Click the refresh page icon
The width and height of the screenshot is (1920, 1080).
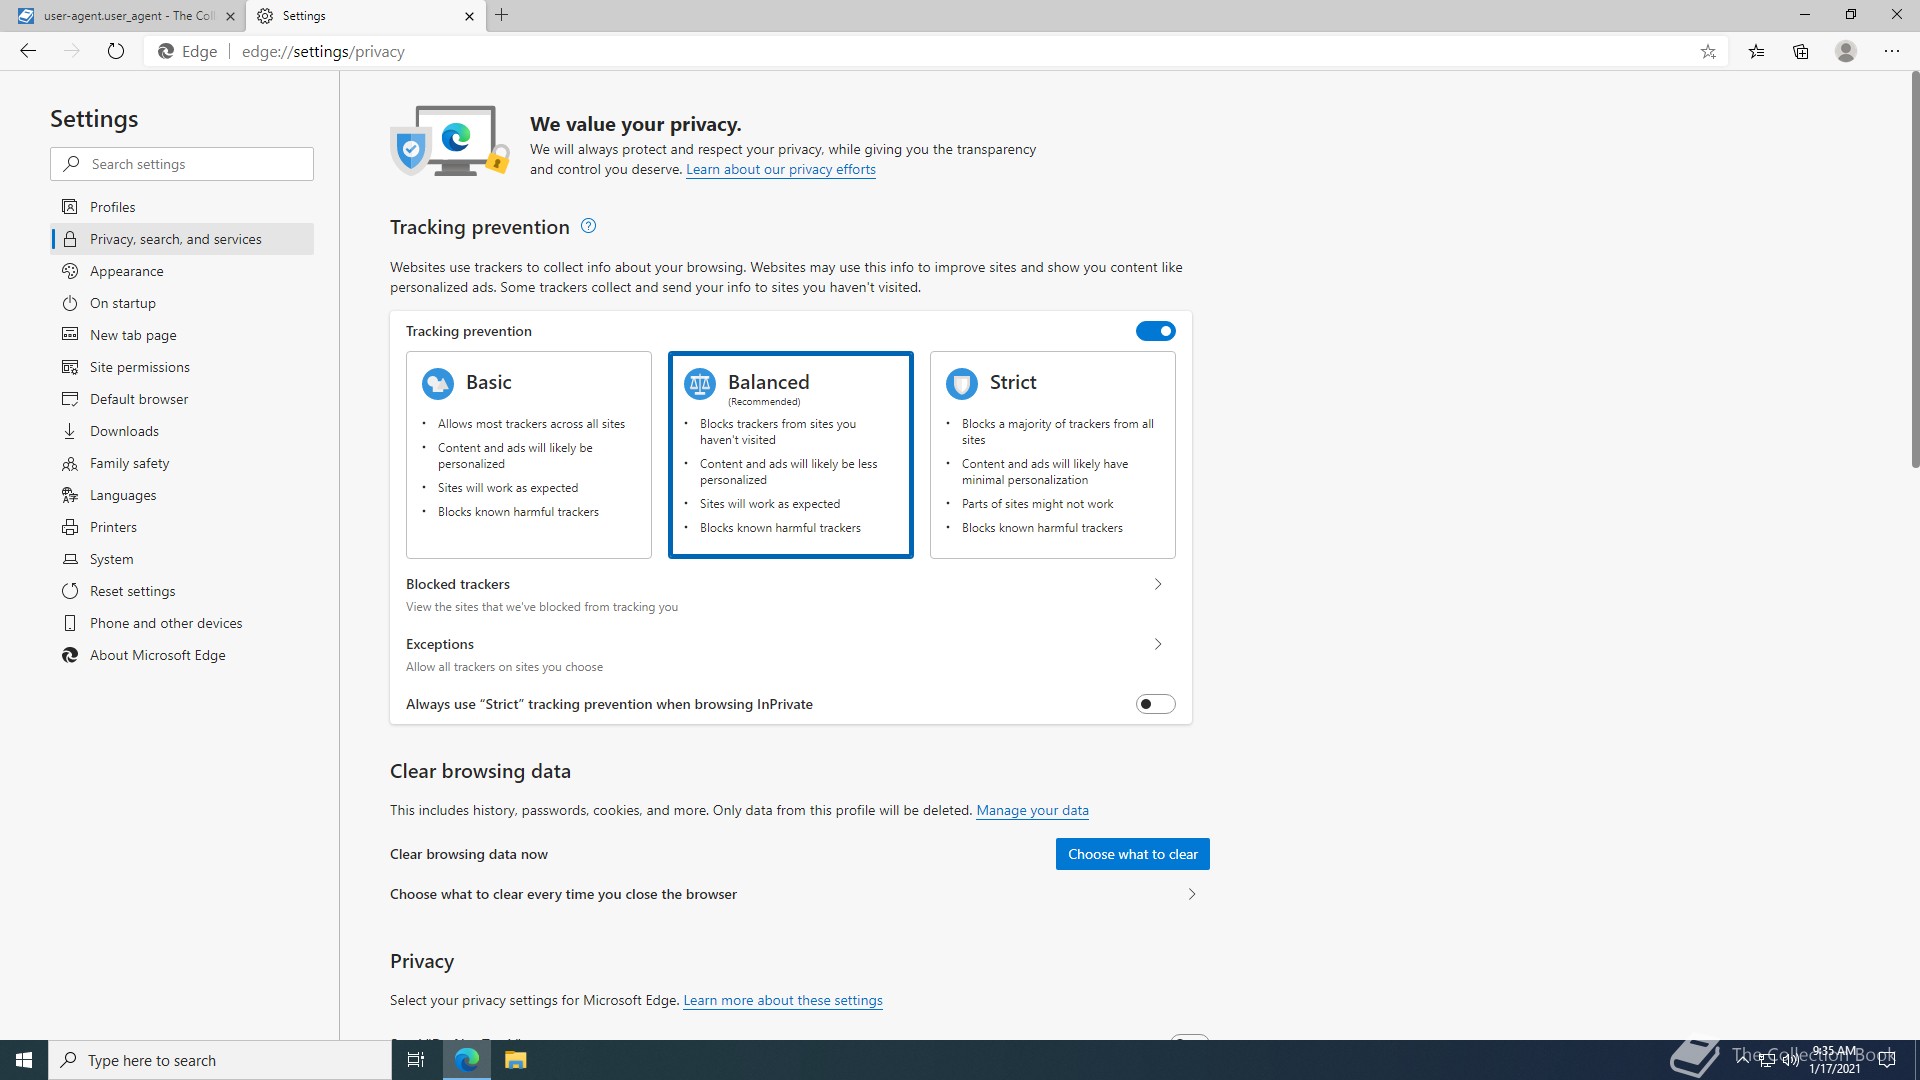click(116, 51)
